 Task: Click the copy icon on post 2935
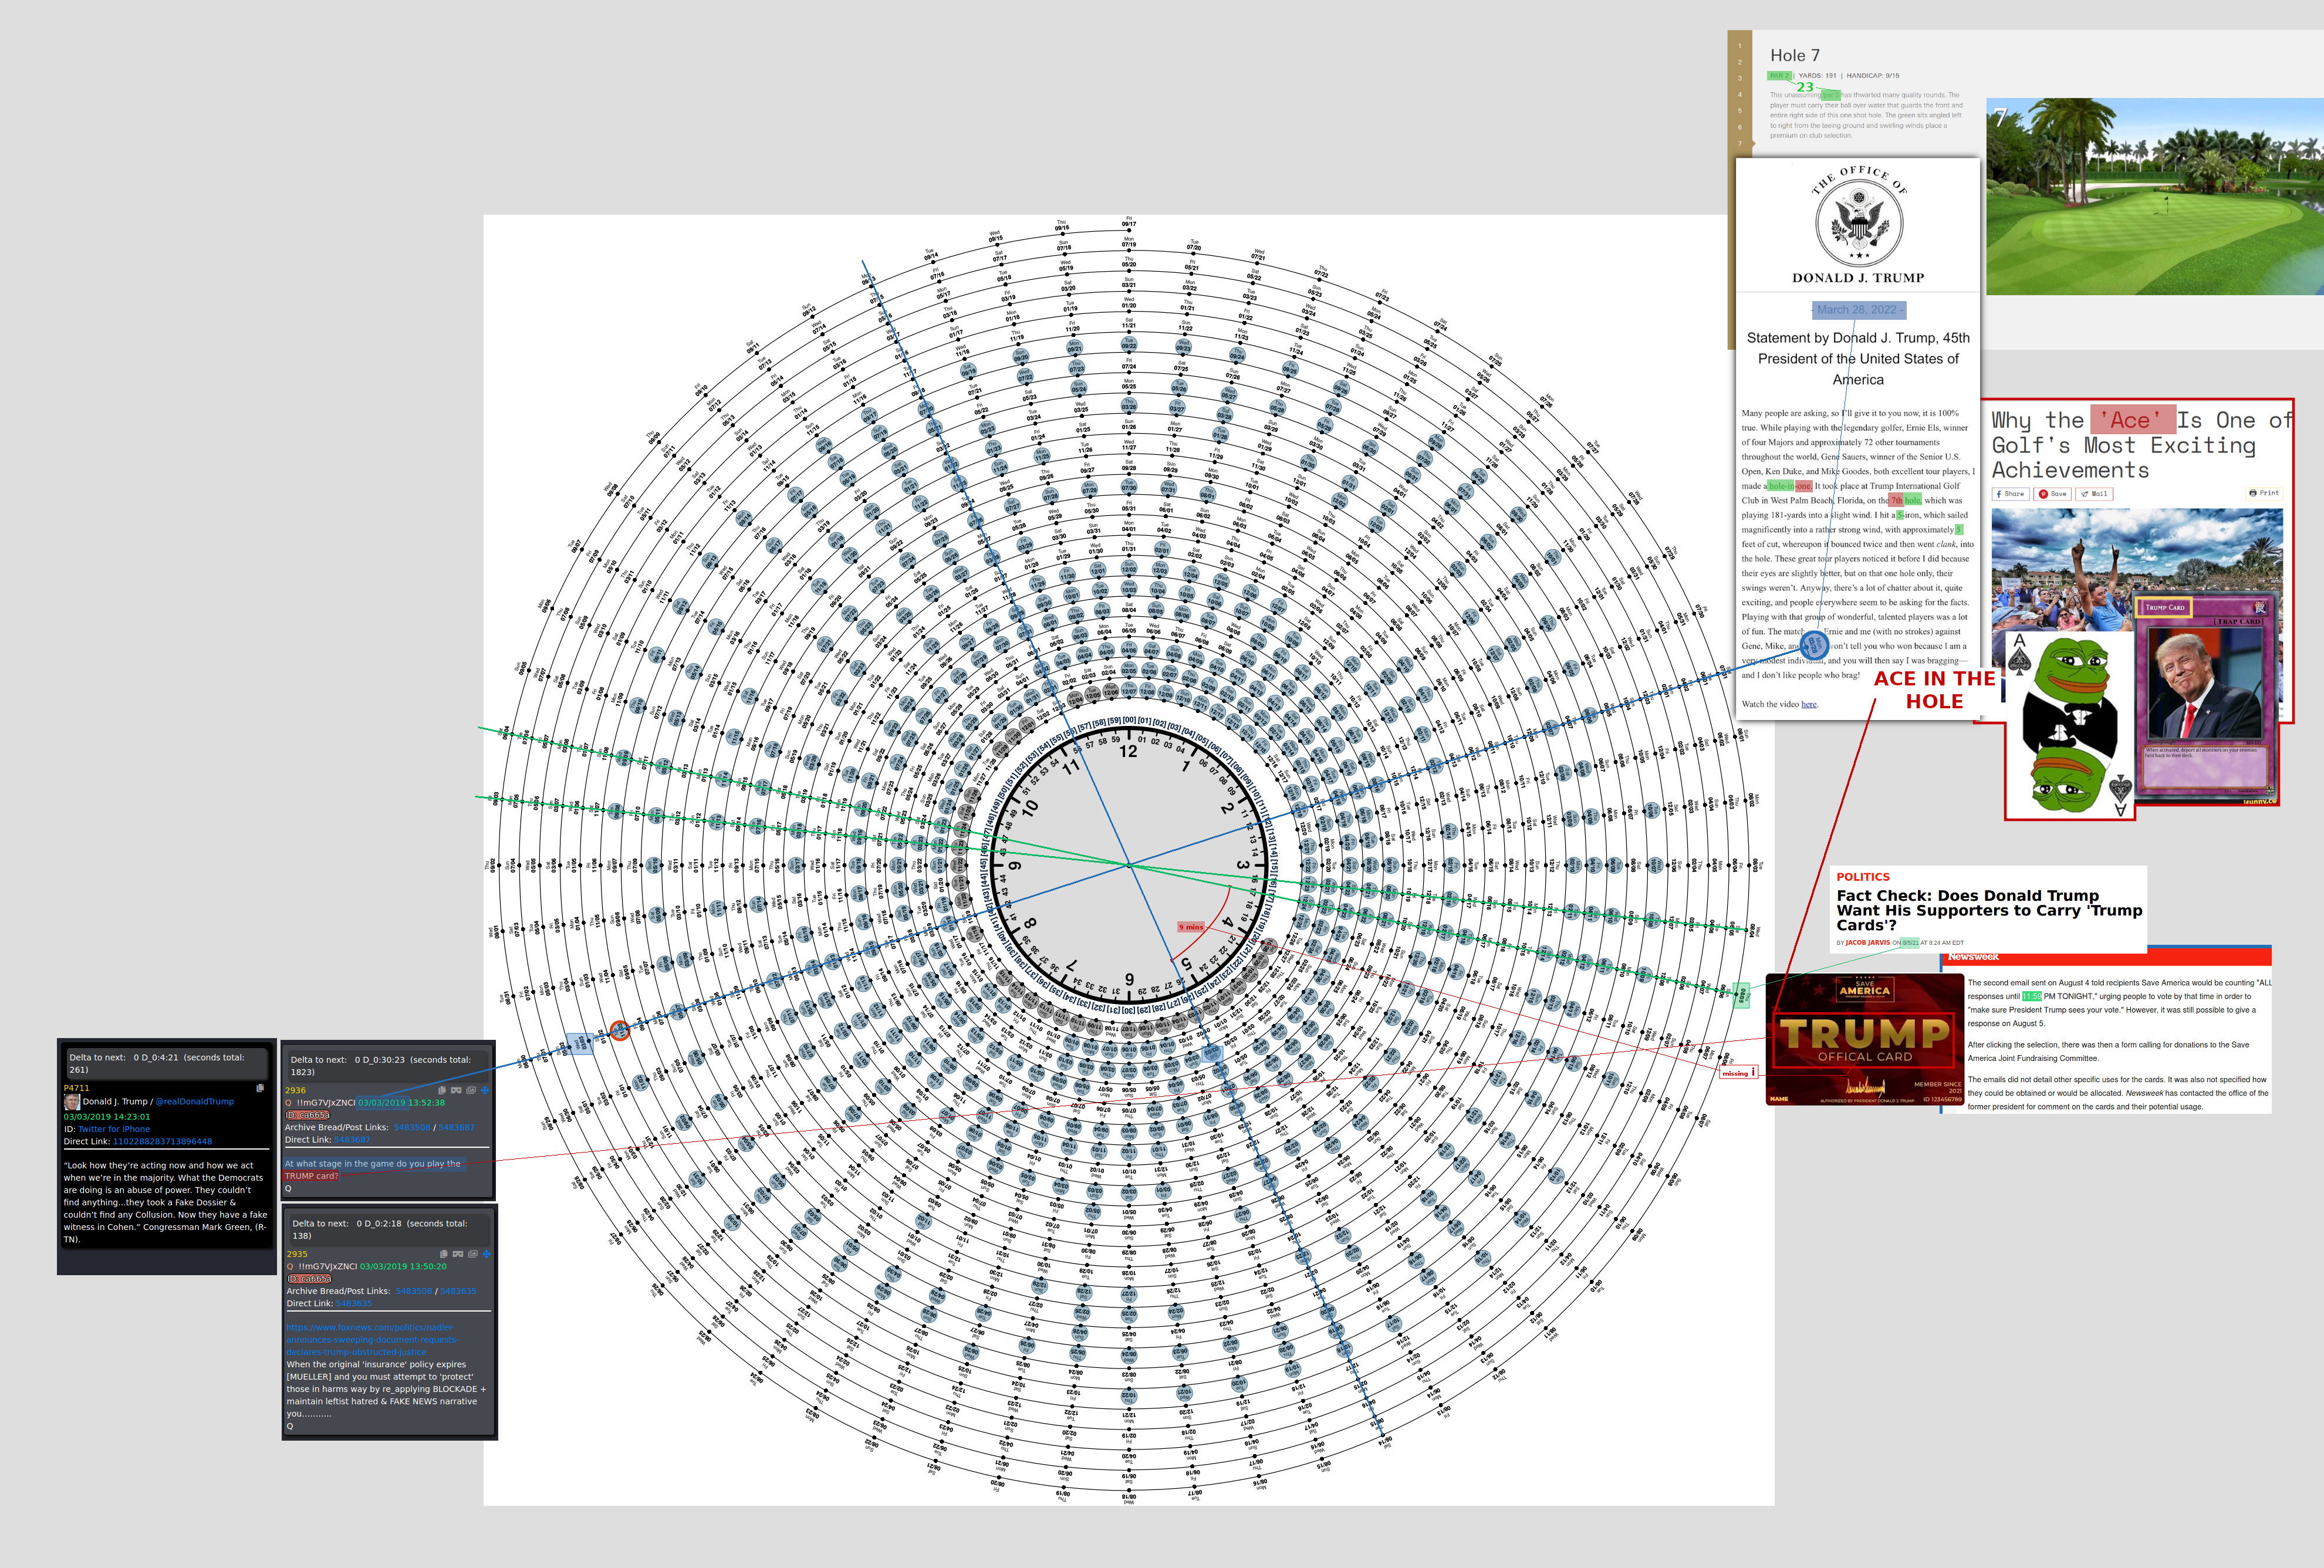[444, 1254]
